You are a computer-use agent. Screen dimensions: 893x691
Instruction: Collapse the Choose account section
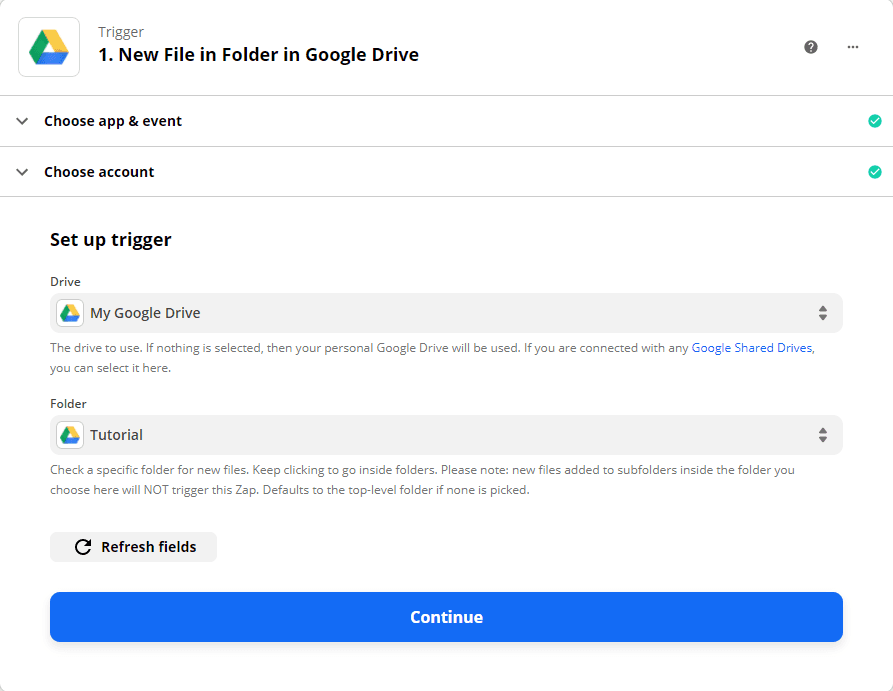click(22, 171)
